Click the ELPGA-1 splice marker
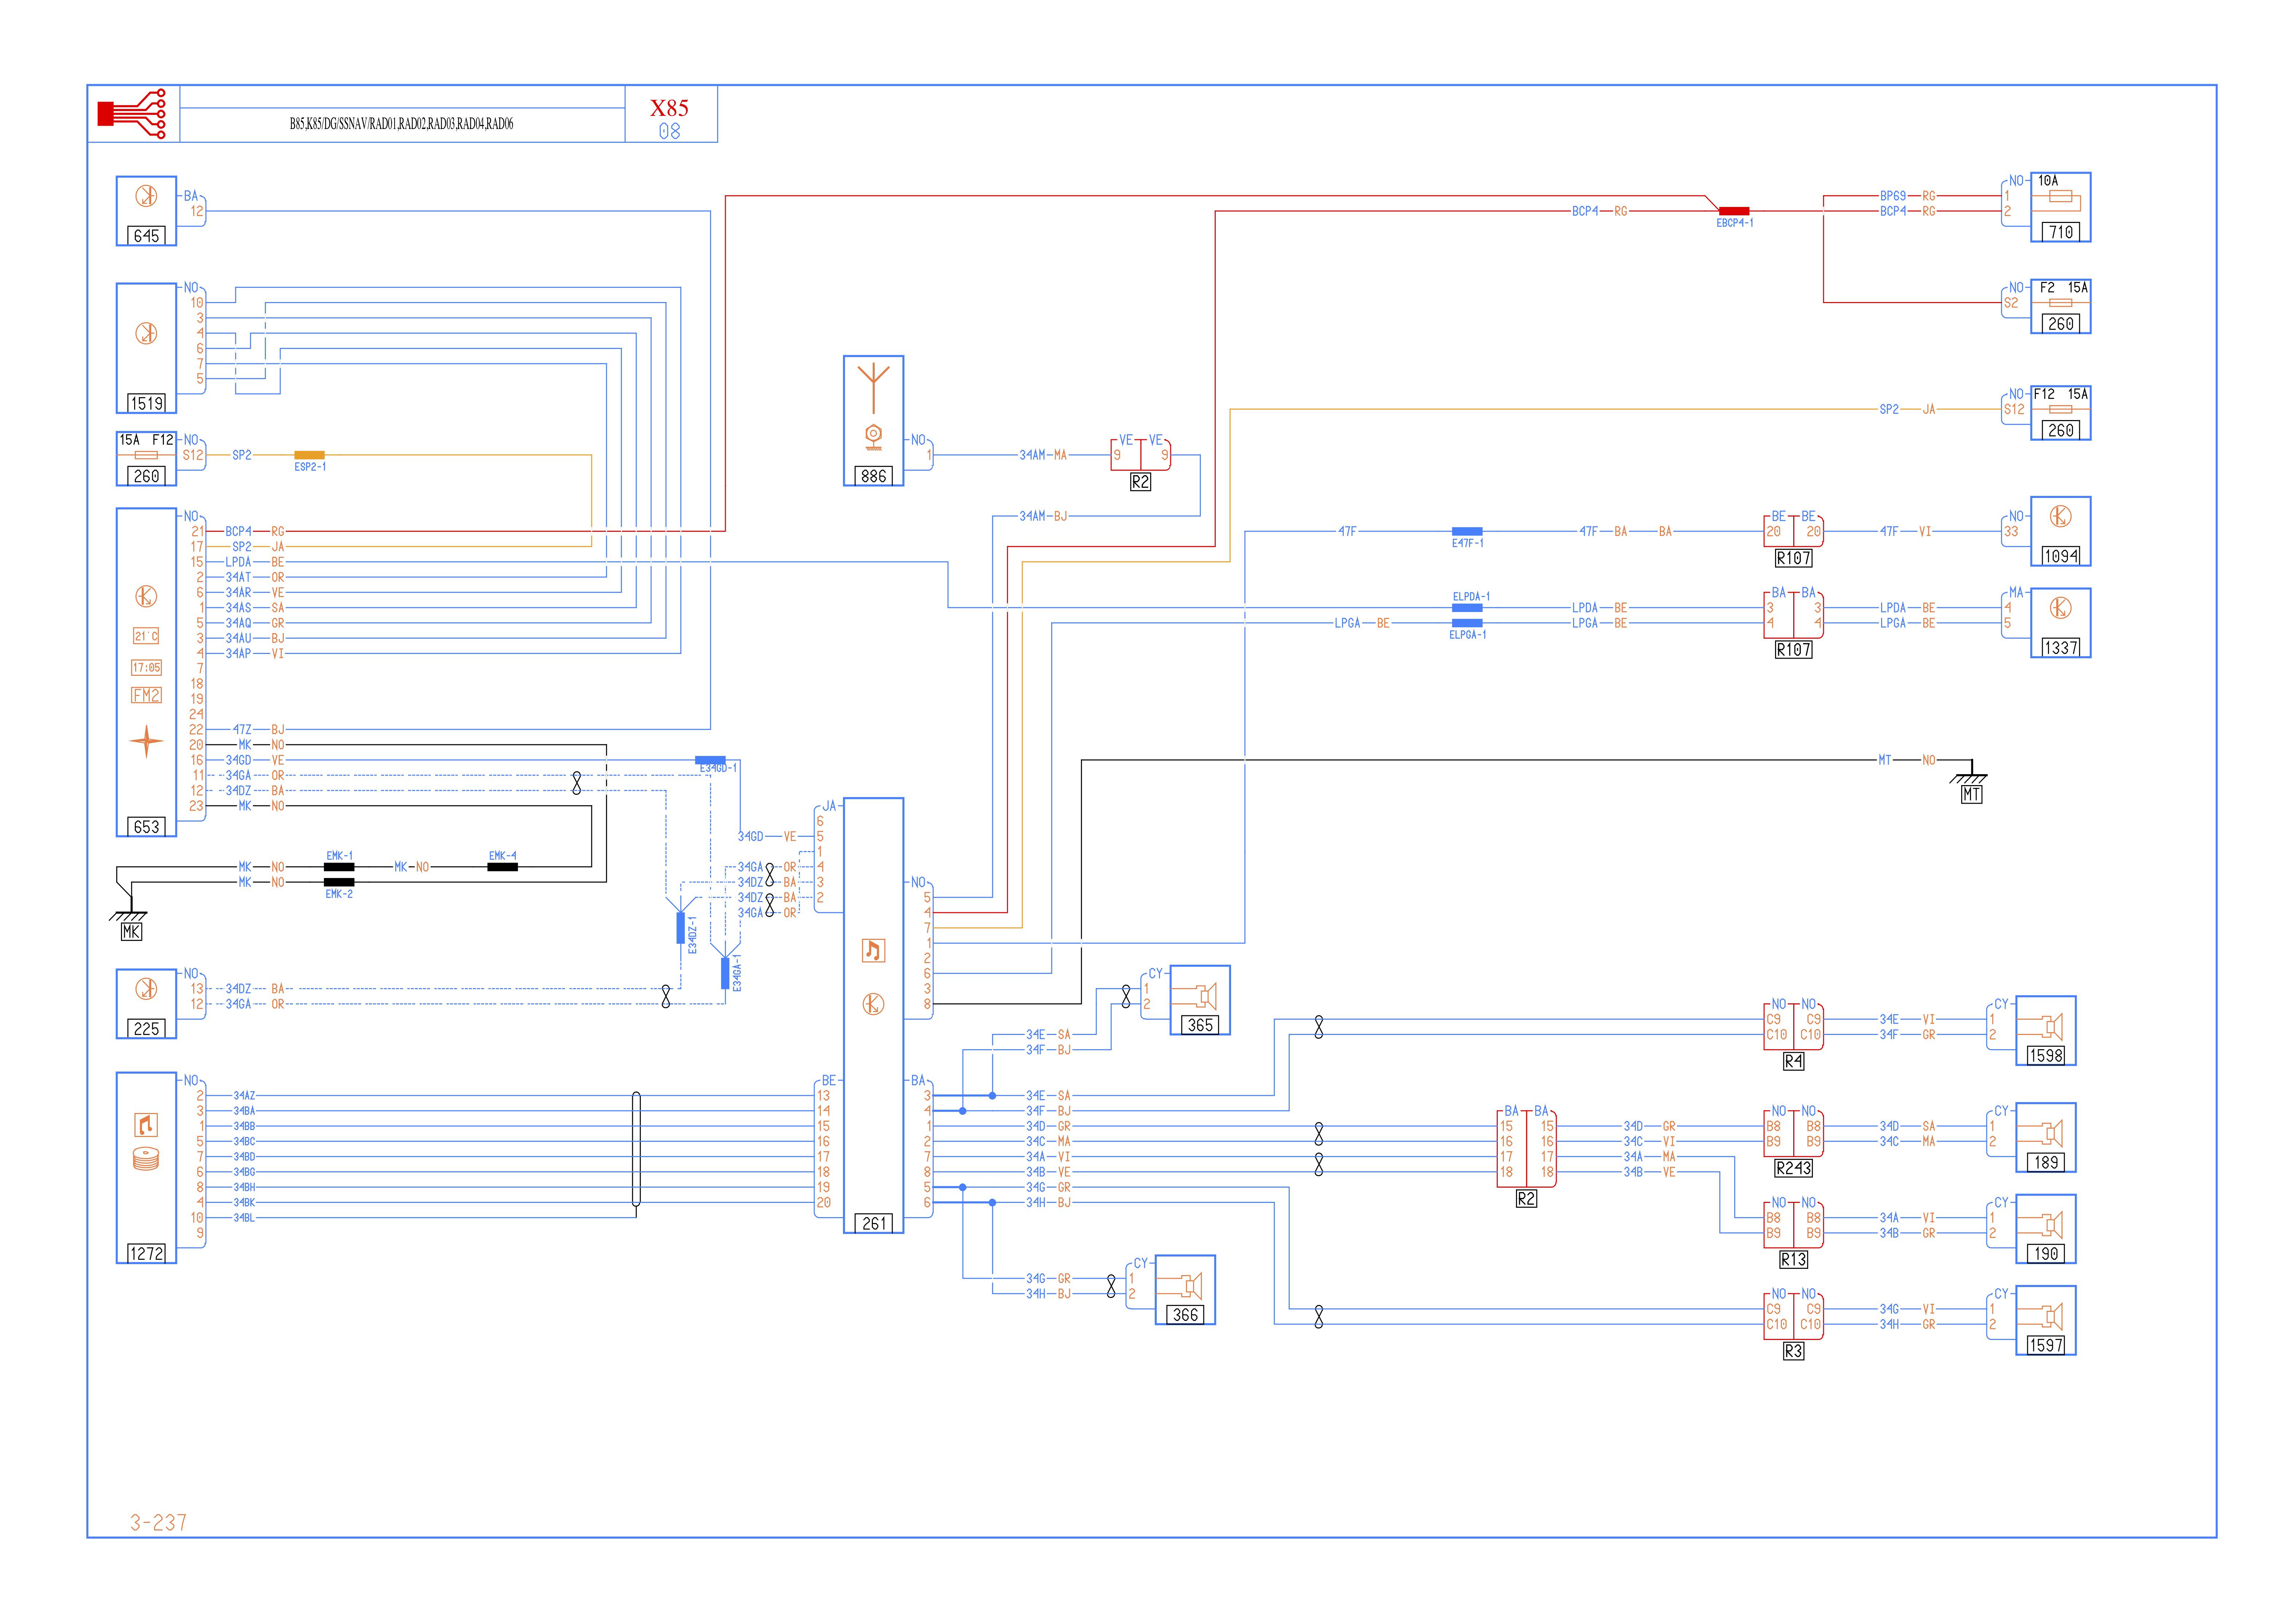Image resolution: width=2296 pixels, height=1623 pixels. [1467, 623]
